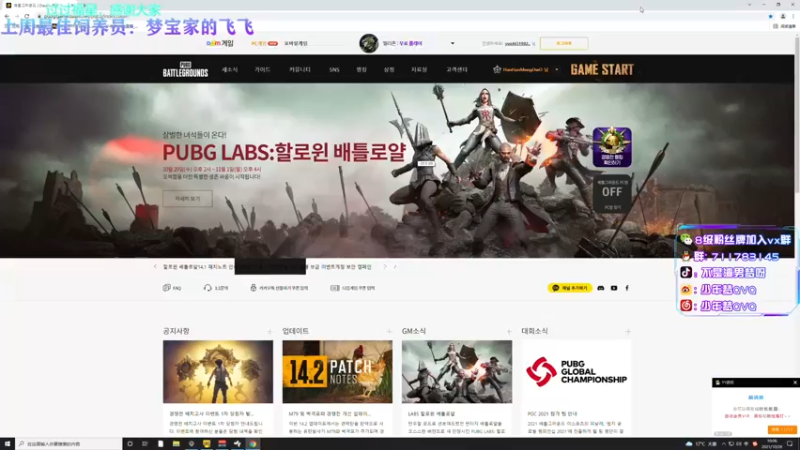This screenshot has width=800, height=450.
Task: Click the orange button in bottom-right popup
Action: point(782,430)
